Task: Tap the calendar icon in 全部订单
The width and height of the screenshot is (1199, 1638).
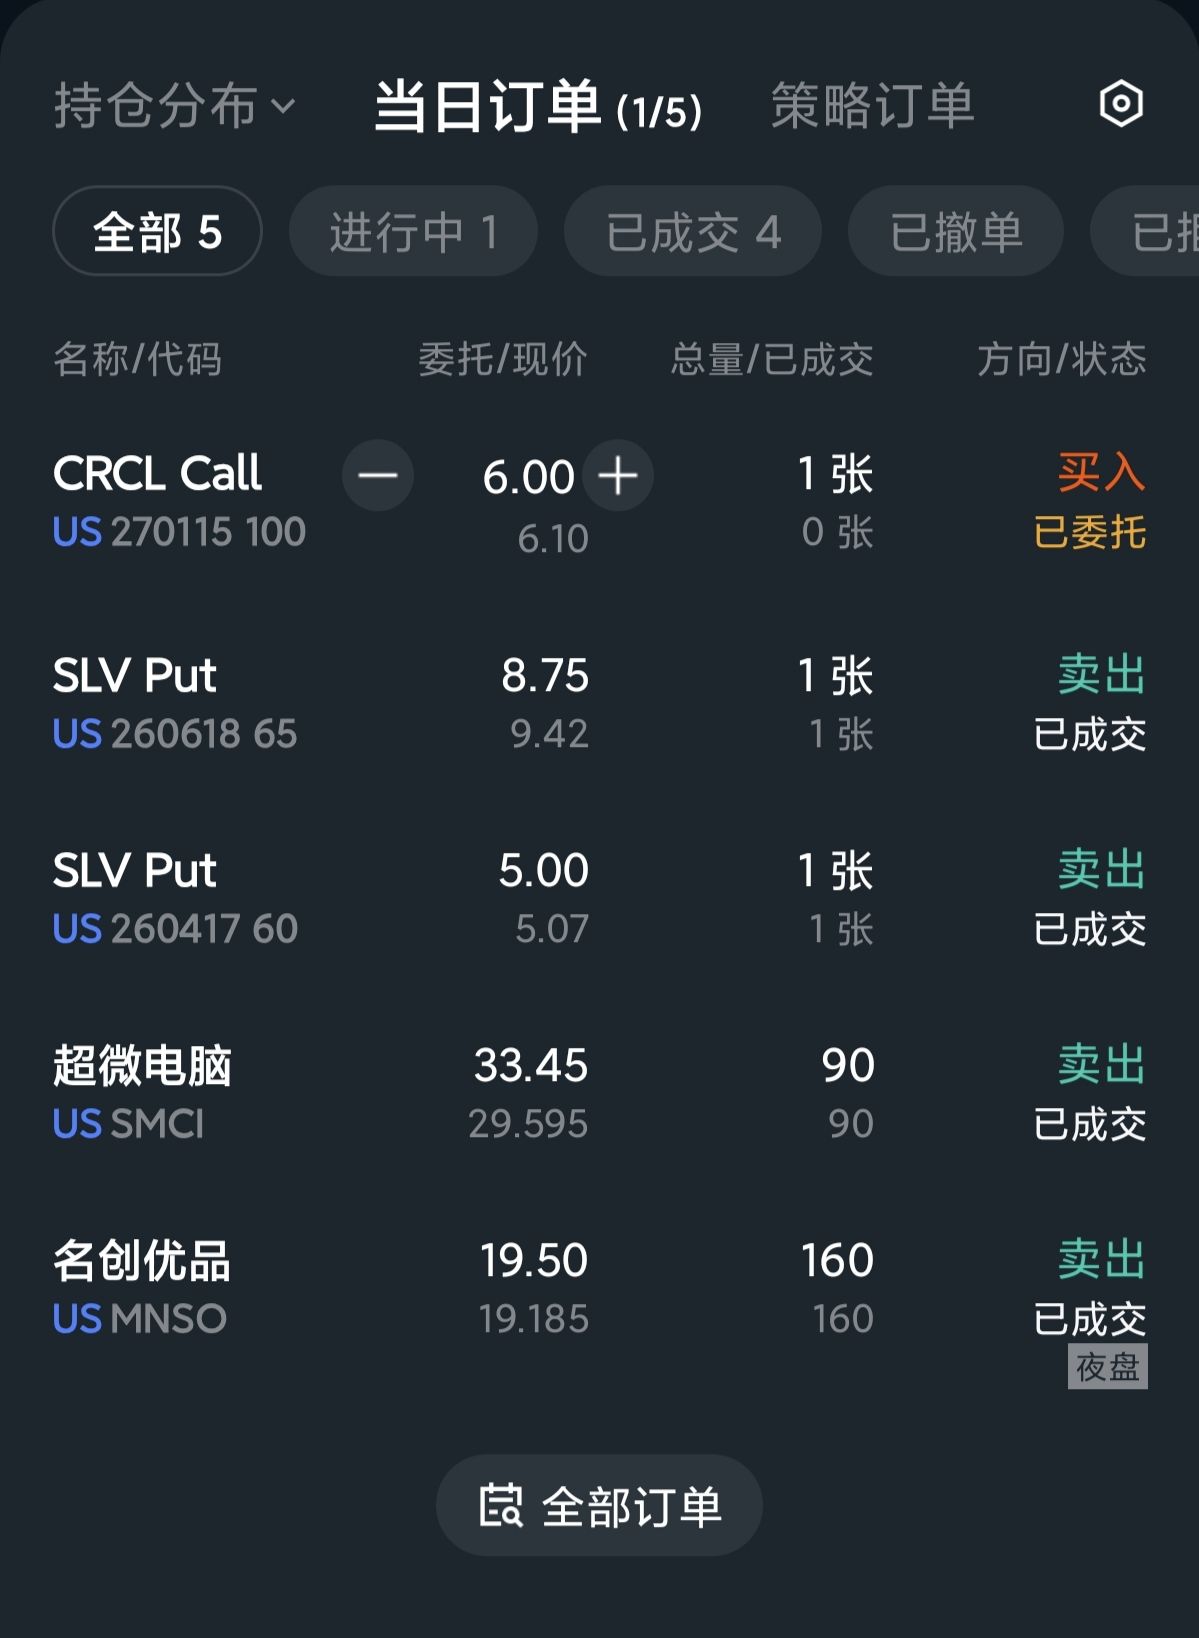Action: click(x=500, y=1505)
